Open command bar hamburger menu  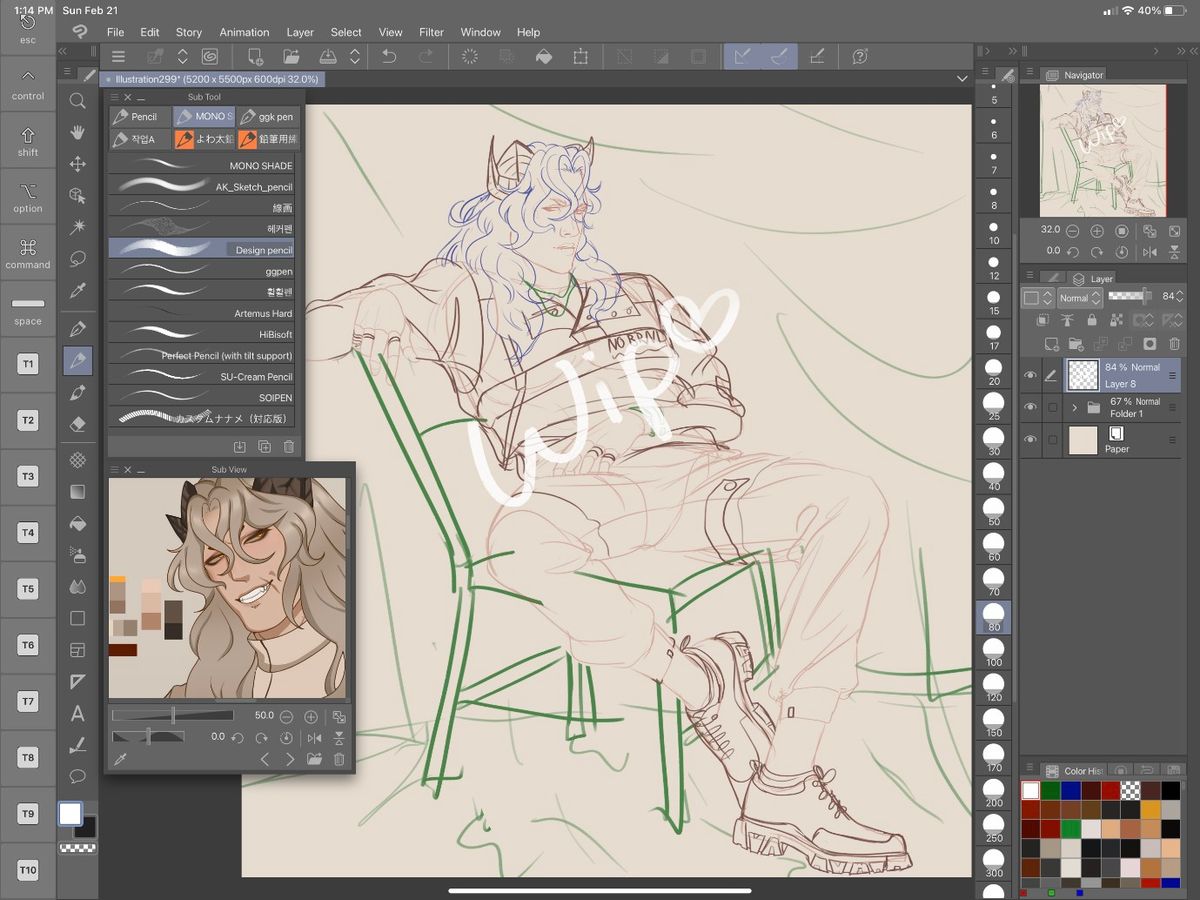coord(118,57)
